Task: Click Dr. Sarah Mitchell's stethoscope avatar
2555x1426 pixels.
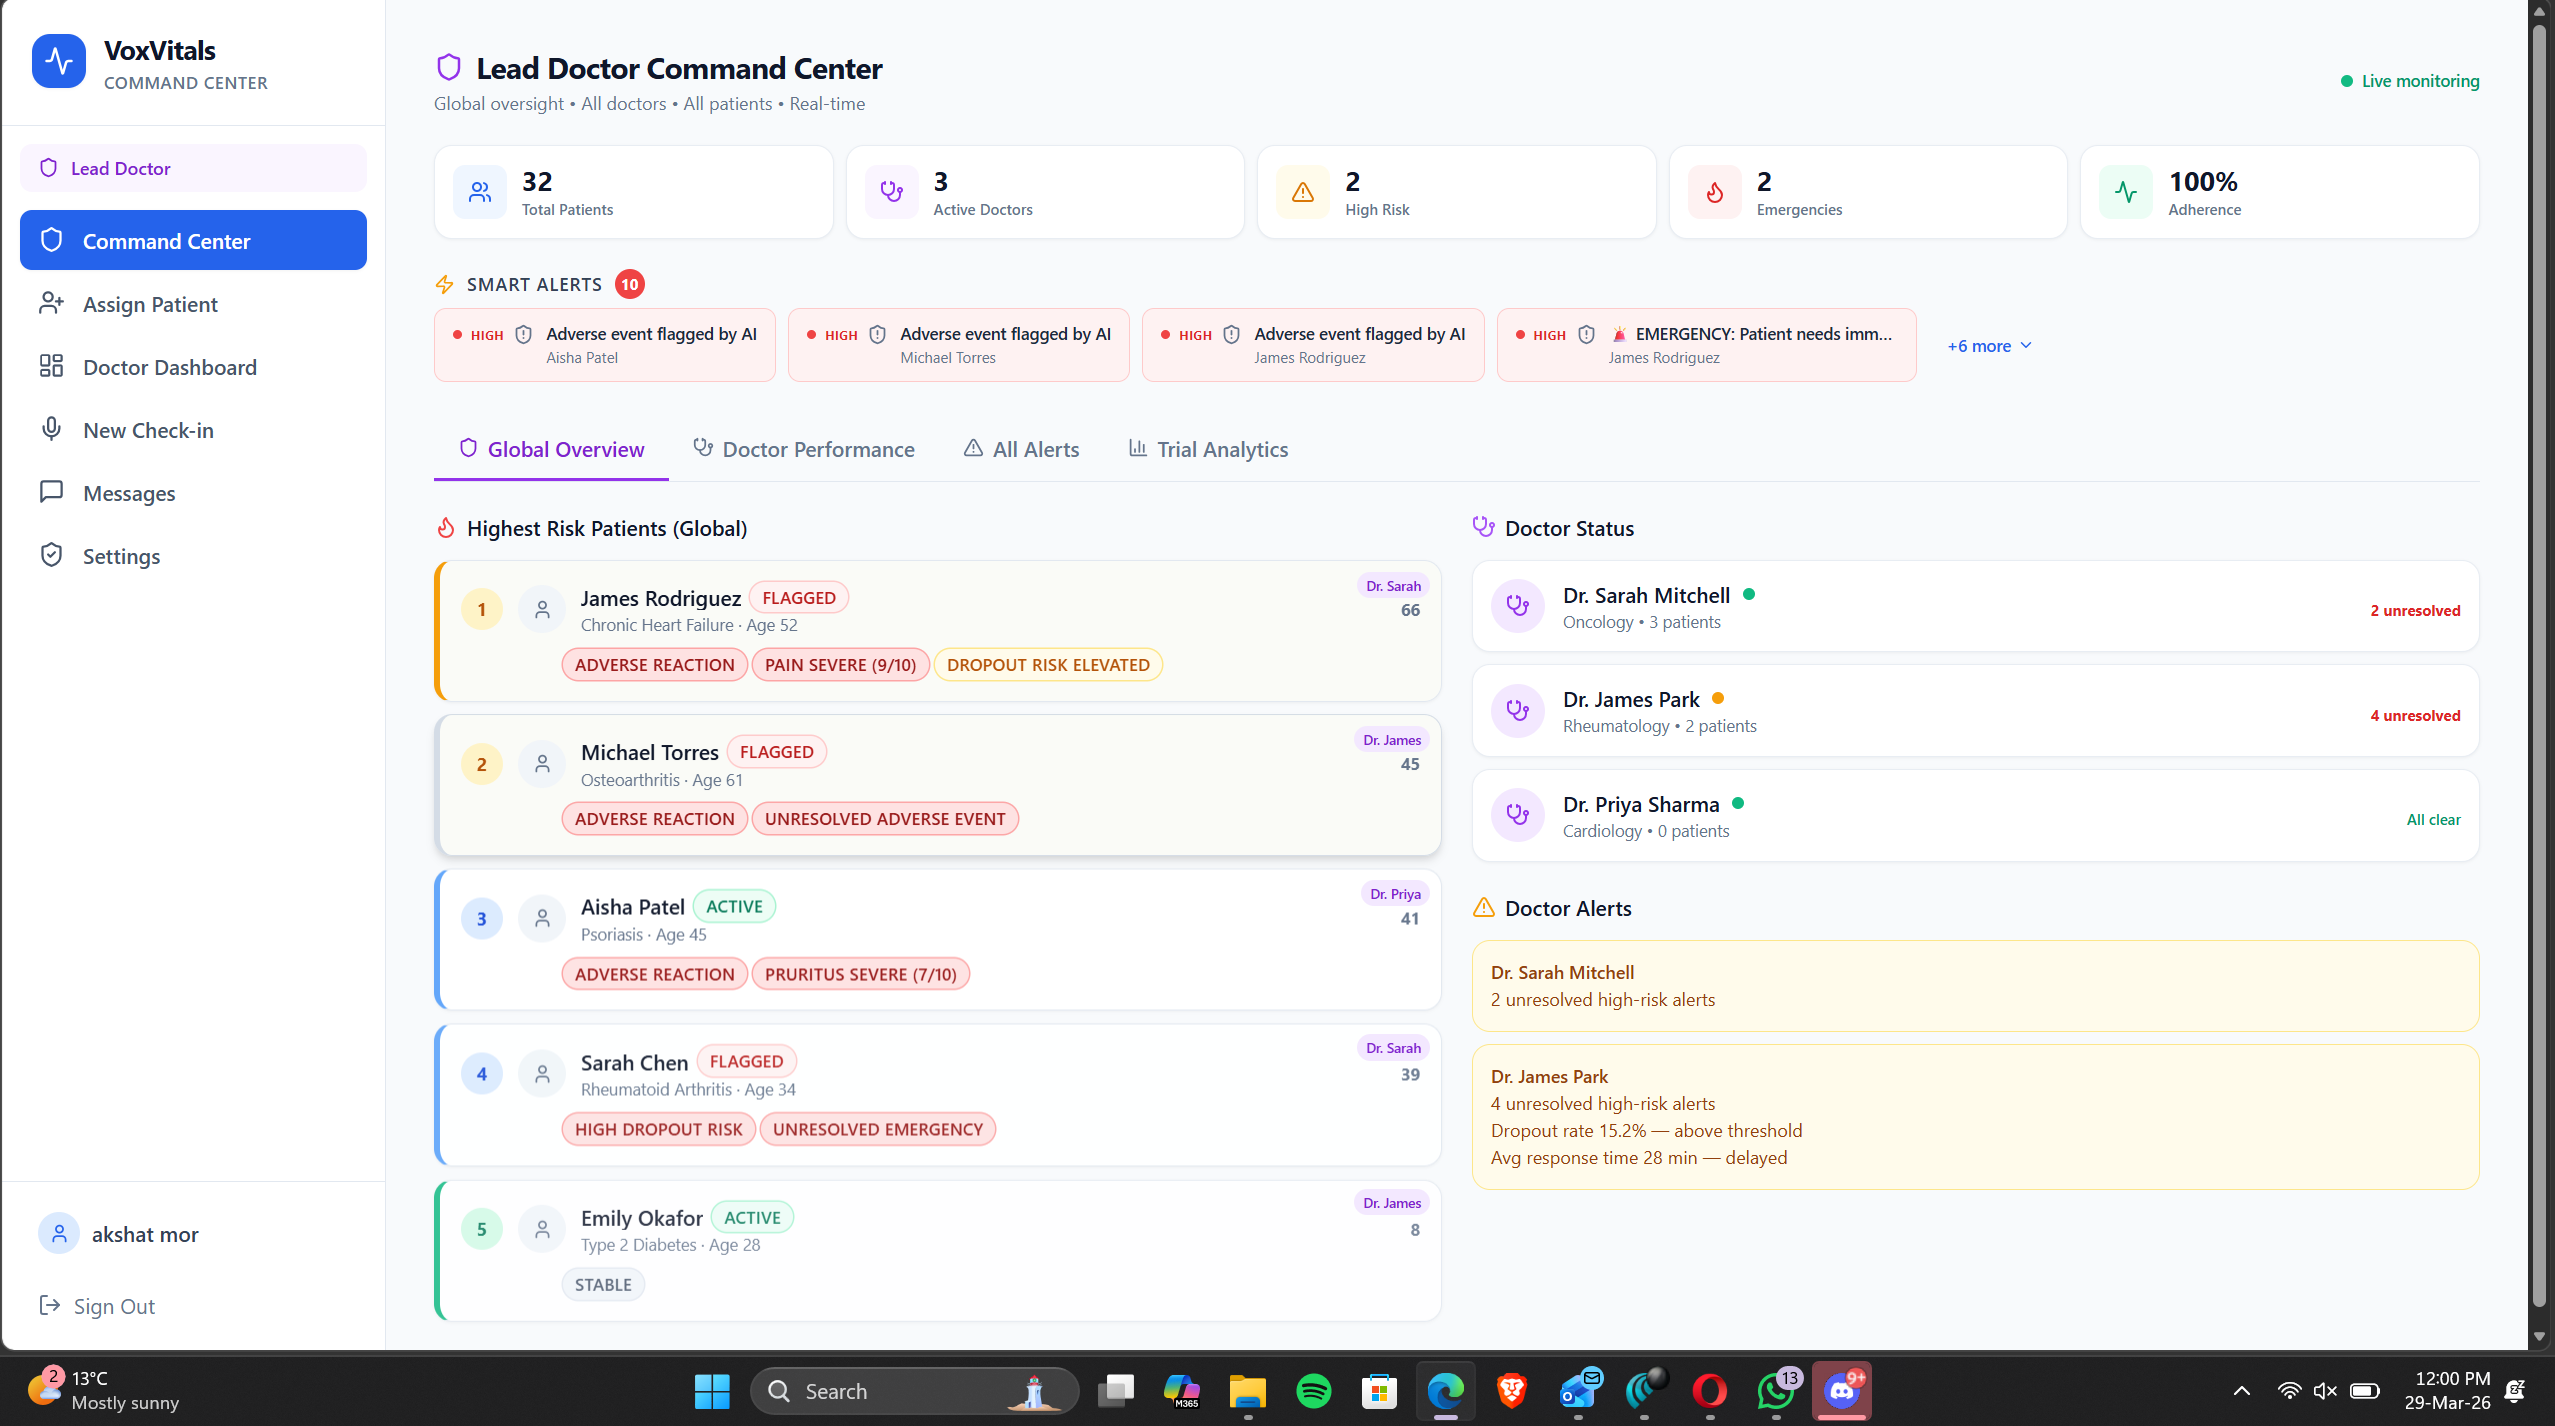Action: pyautogui.click(x=1517, y=606)
